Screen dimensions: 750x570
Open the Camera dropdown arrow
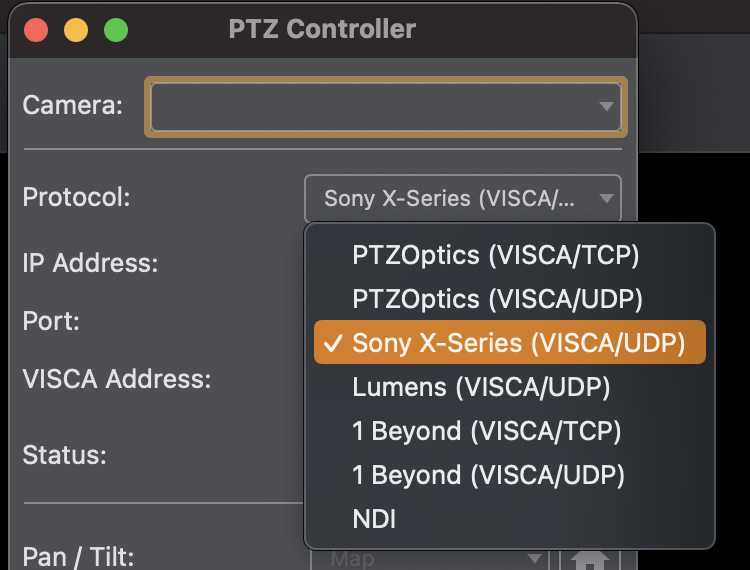[x=606, y=106]
